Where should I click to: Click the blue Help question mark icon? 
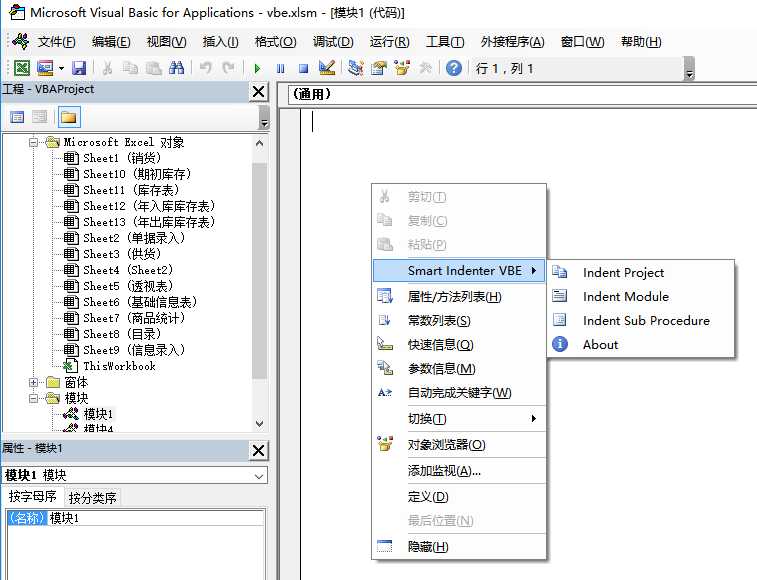coord(454,68)
